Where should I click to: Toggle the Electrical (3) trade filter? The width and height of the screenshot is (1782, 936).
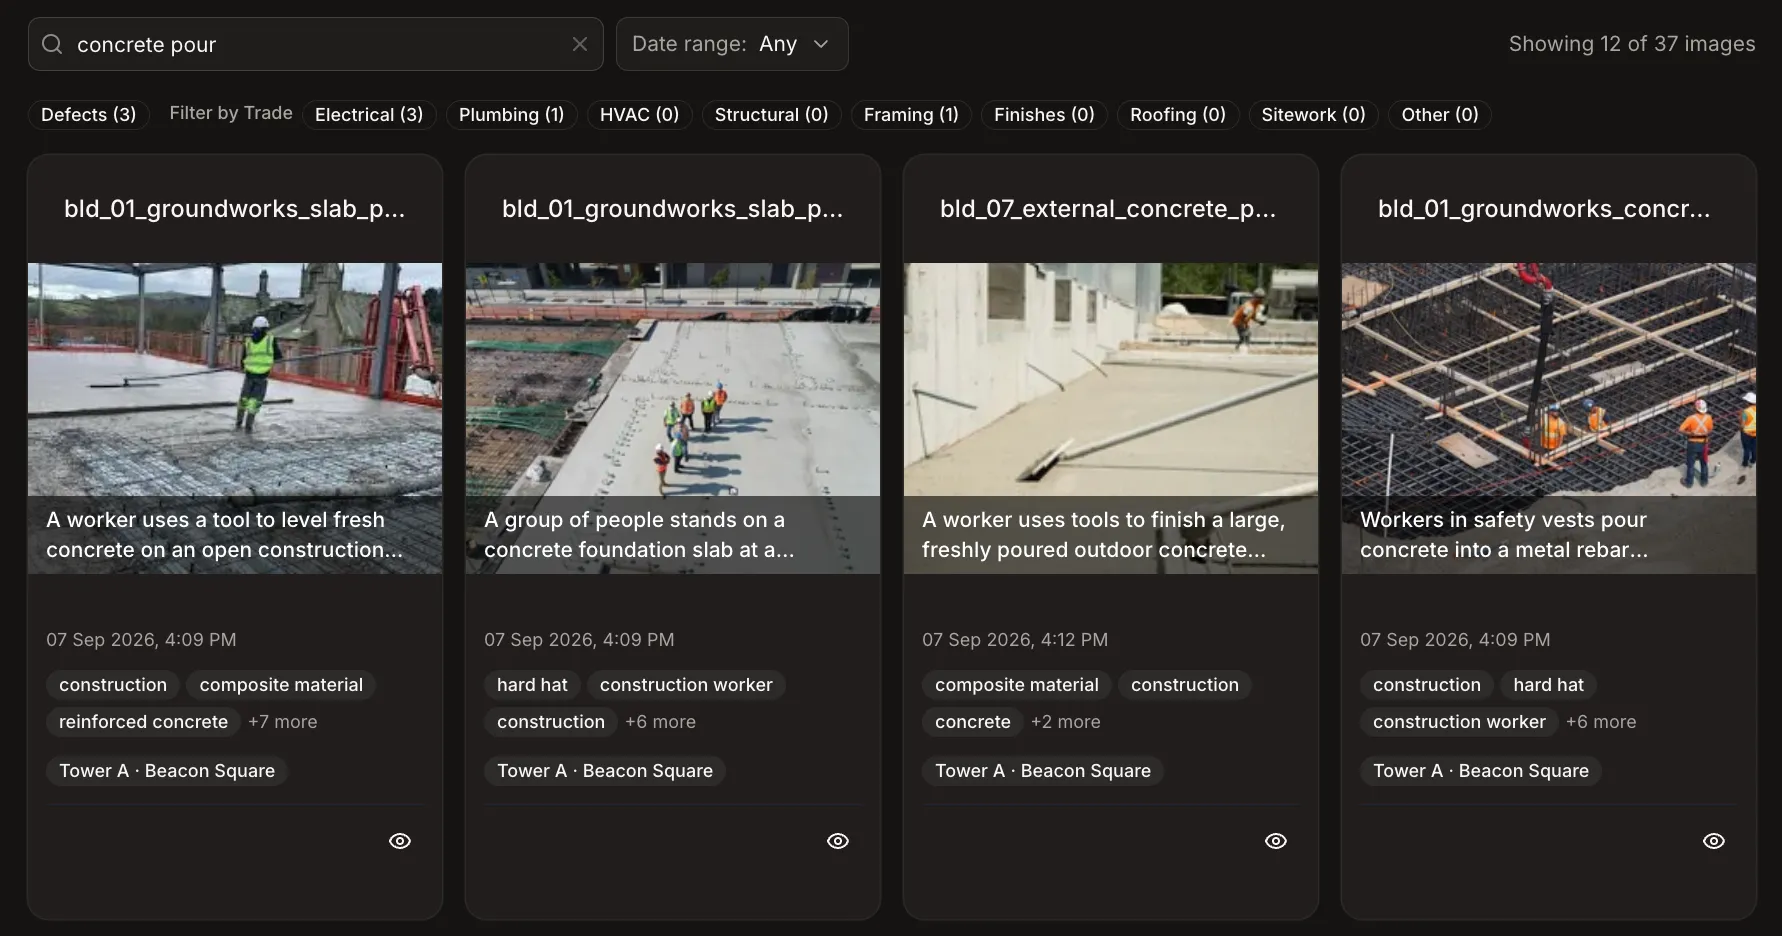click(369, 115)
